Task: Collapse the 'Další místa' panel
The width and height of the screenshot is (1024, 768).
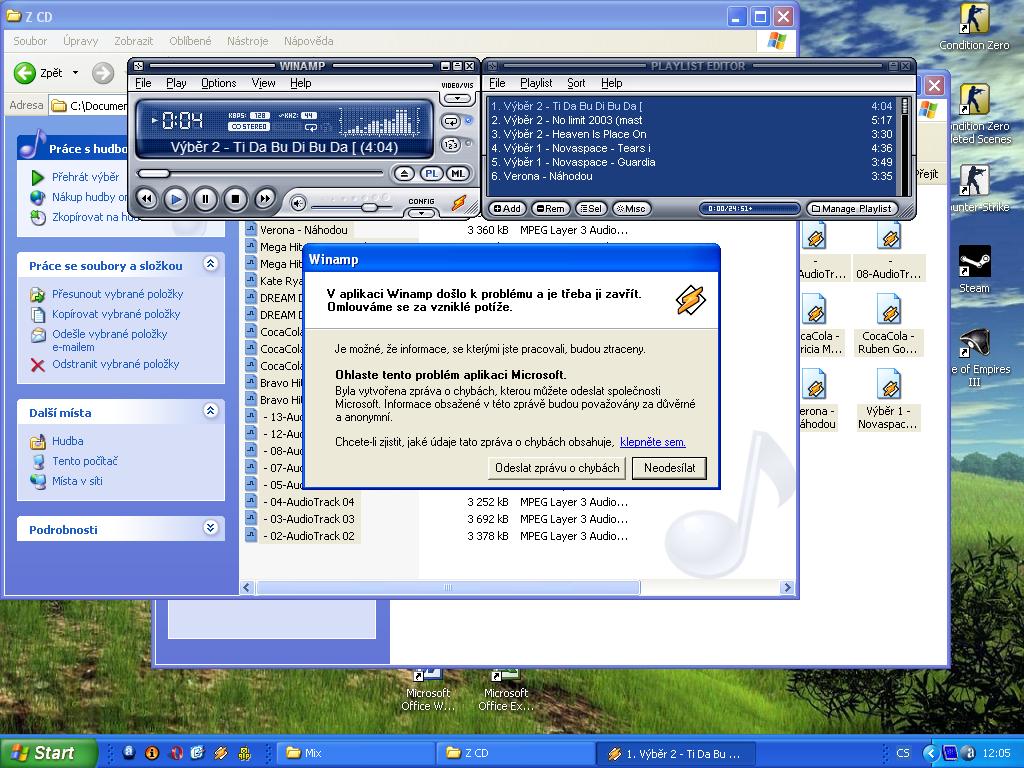Action: [x=210, y=411]
